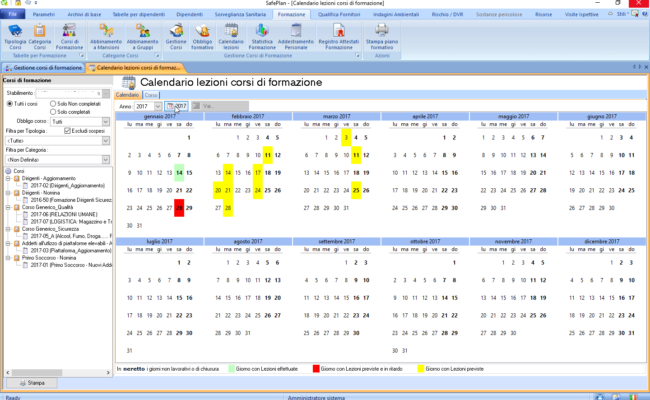Image resolution: width=650 pixels, height=400 pixels.
Task: Open Abbinamento a Gruppi
Action: (143, 37)
